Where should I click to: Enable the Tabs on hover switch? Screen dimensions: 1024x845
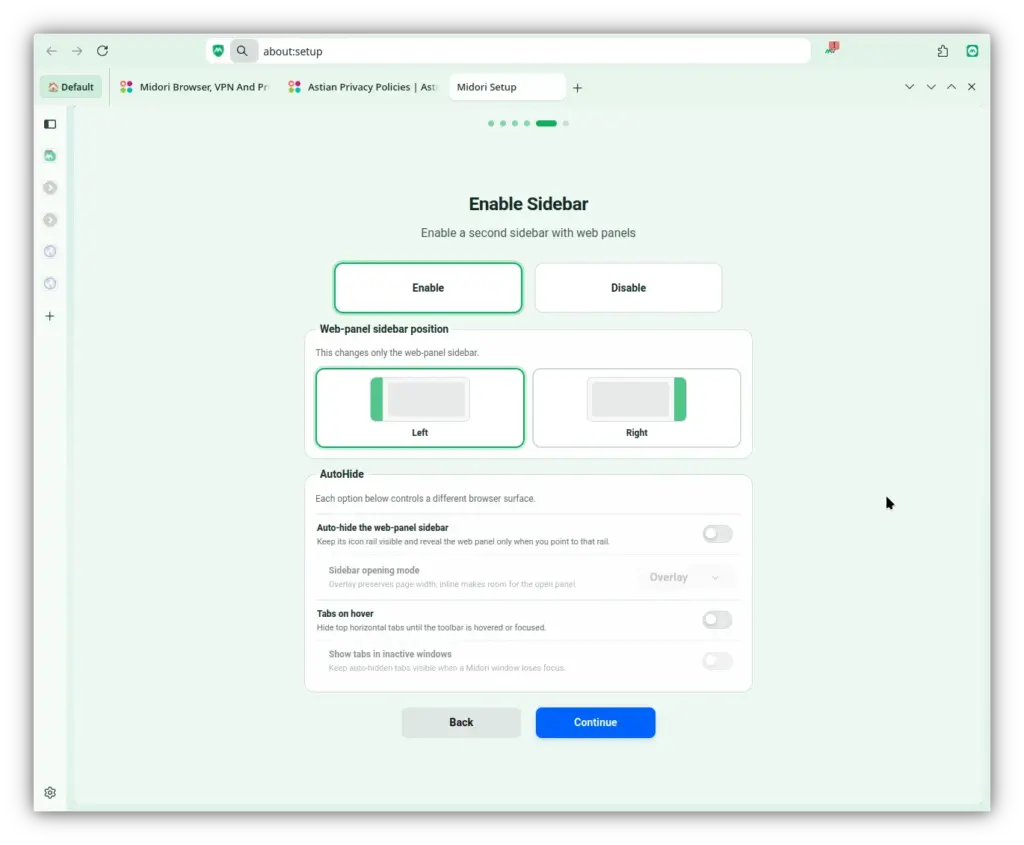pyautogui.click(x=717, y=620)
